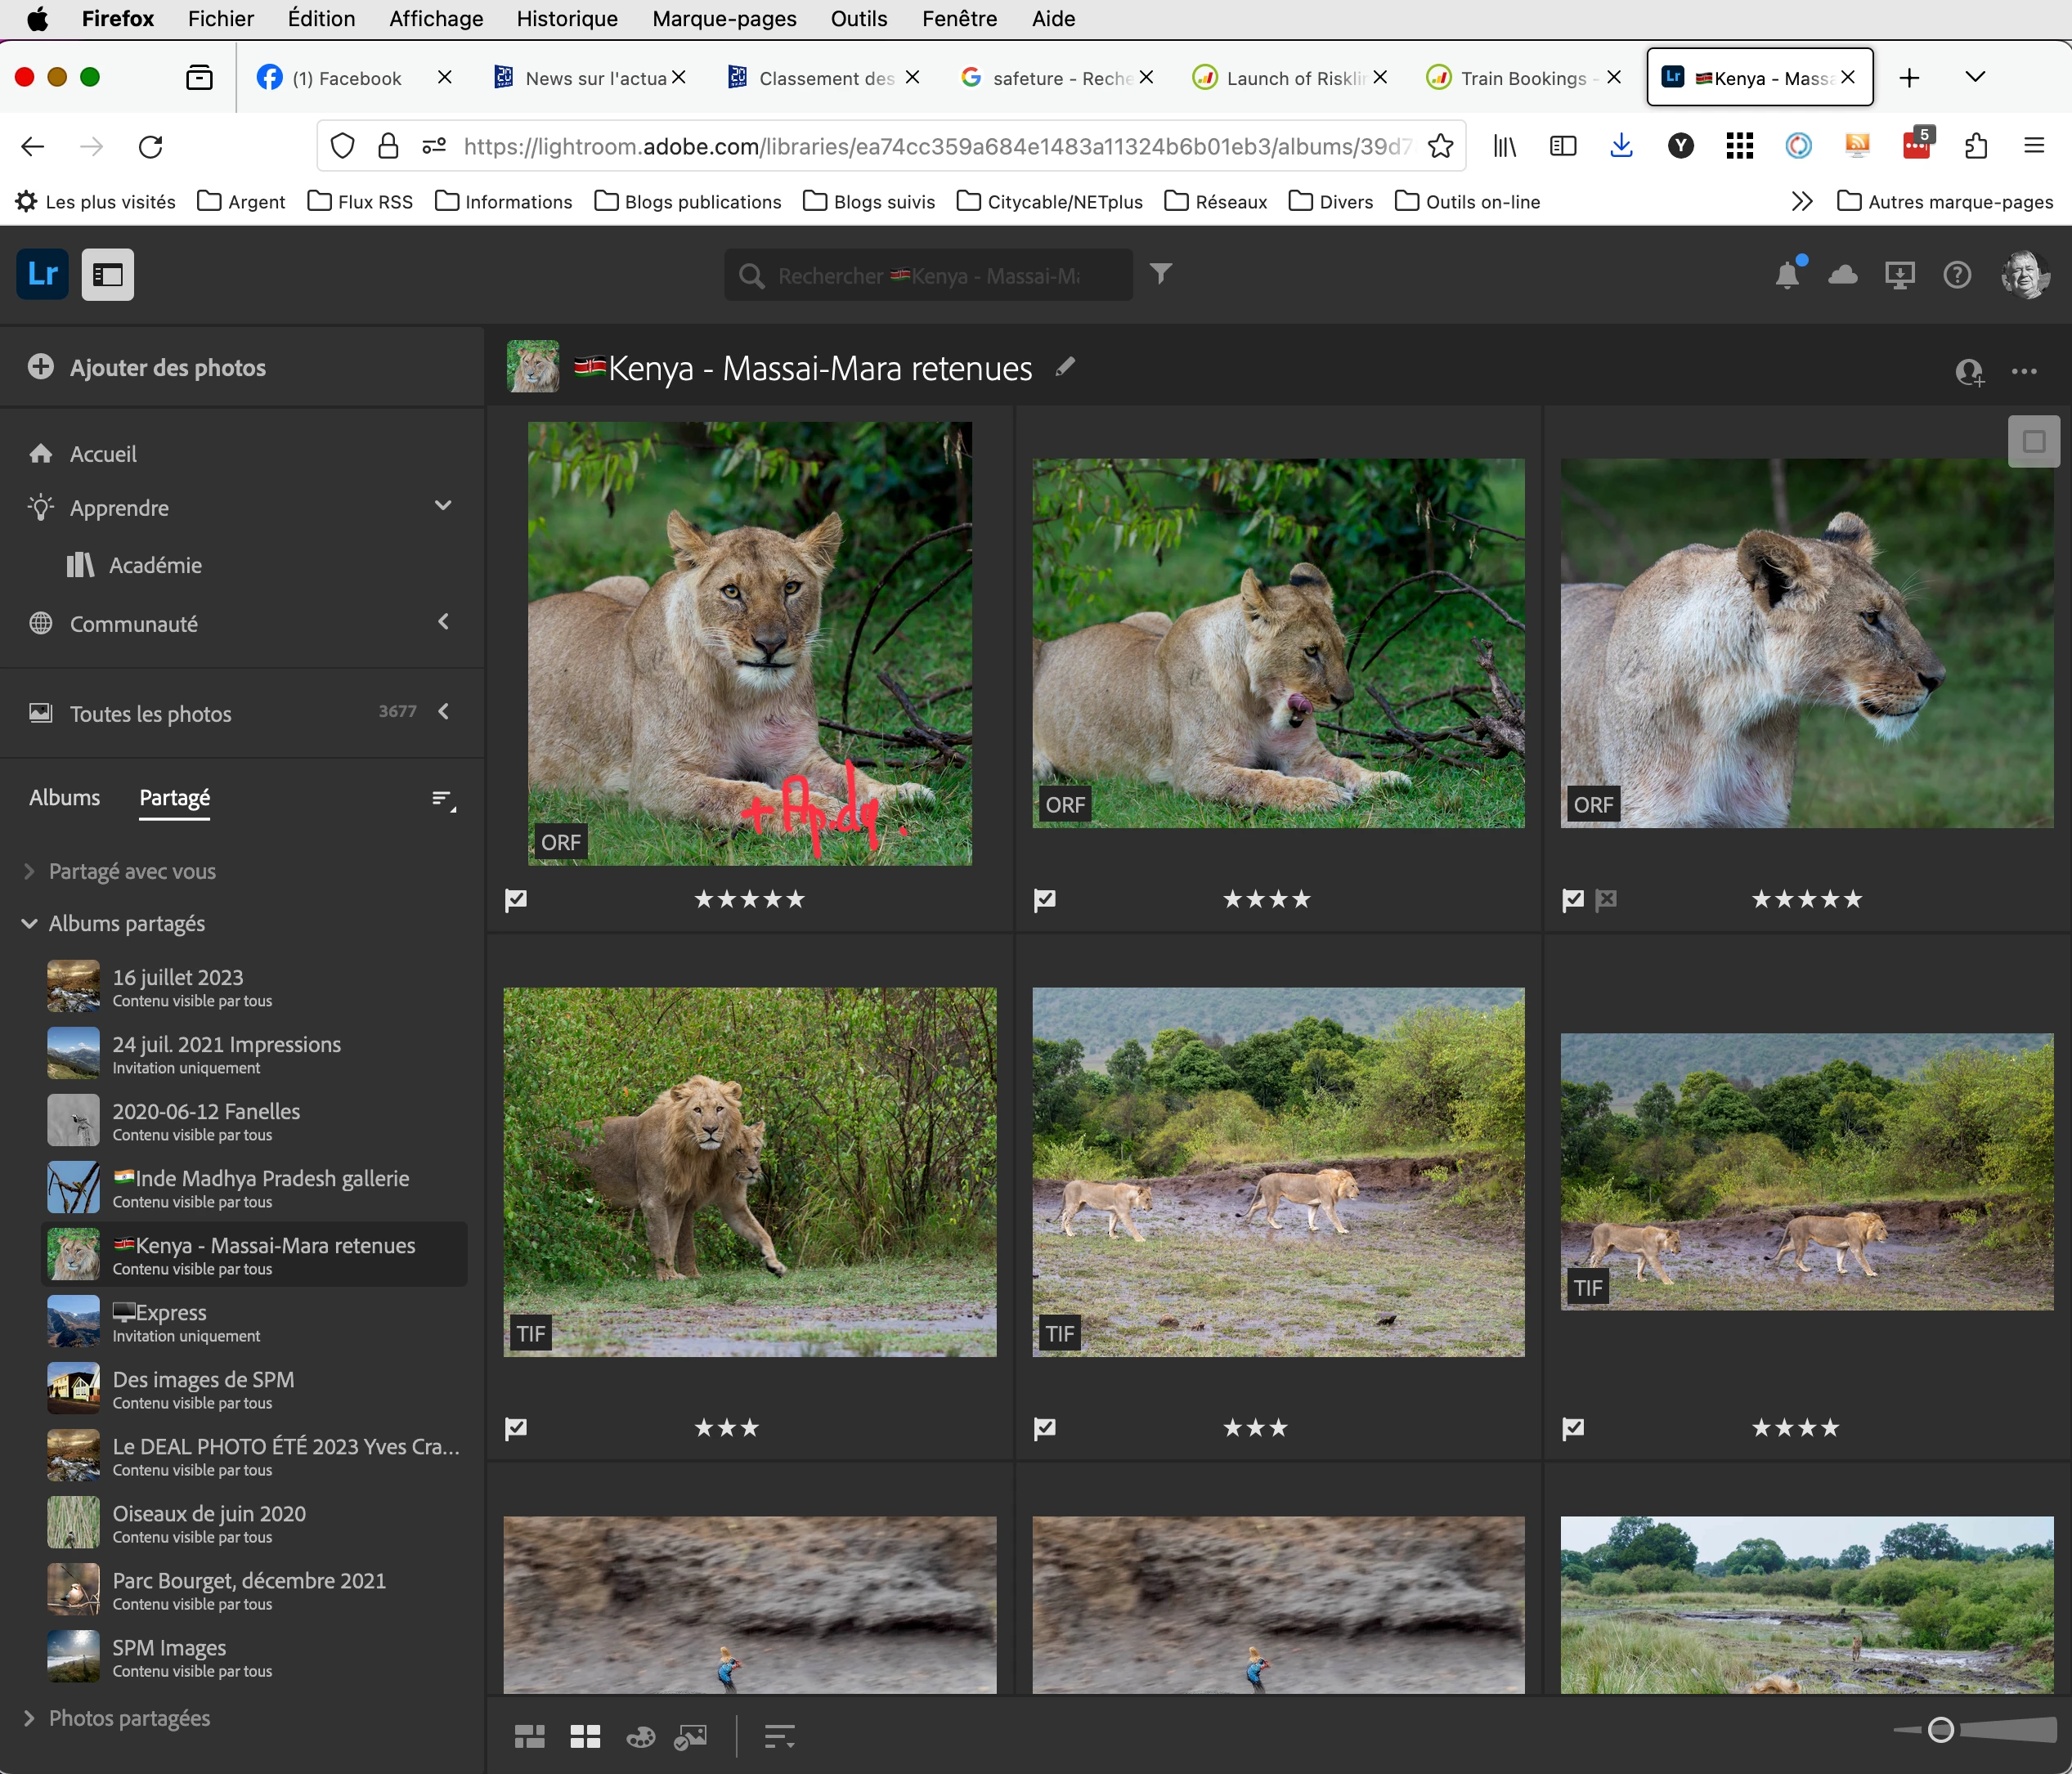Open cloud sync status icon
This screenshot has width=2072, height=1774.
pyautogui.click(x=1842, y=275)
